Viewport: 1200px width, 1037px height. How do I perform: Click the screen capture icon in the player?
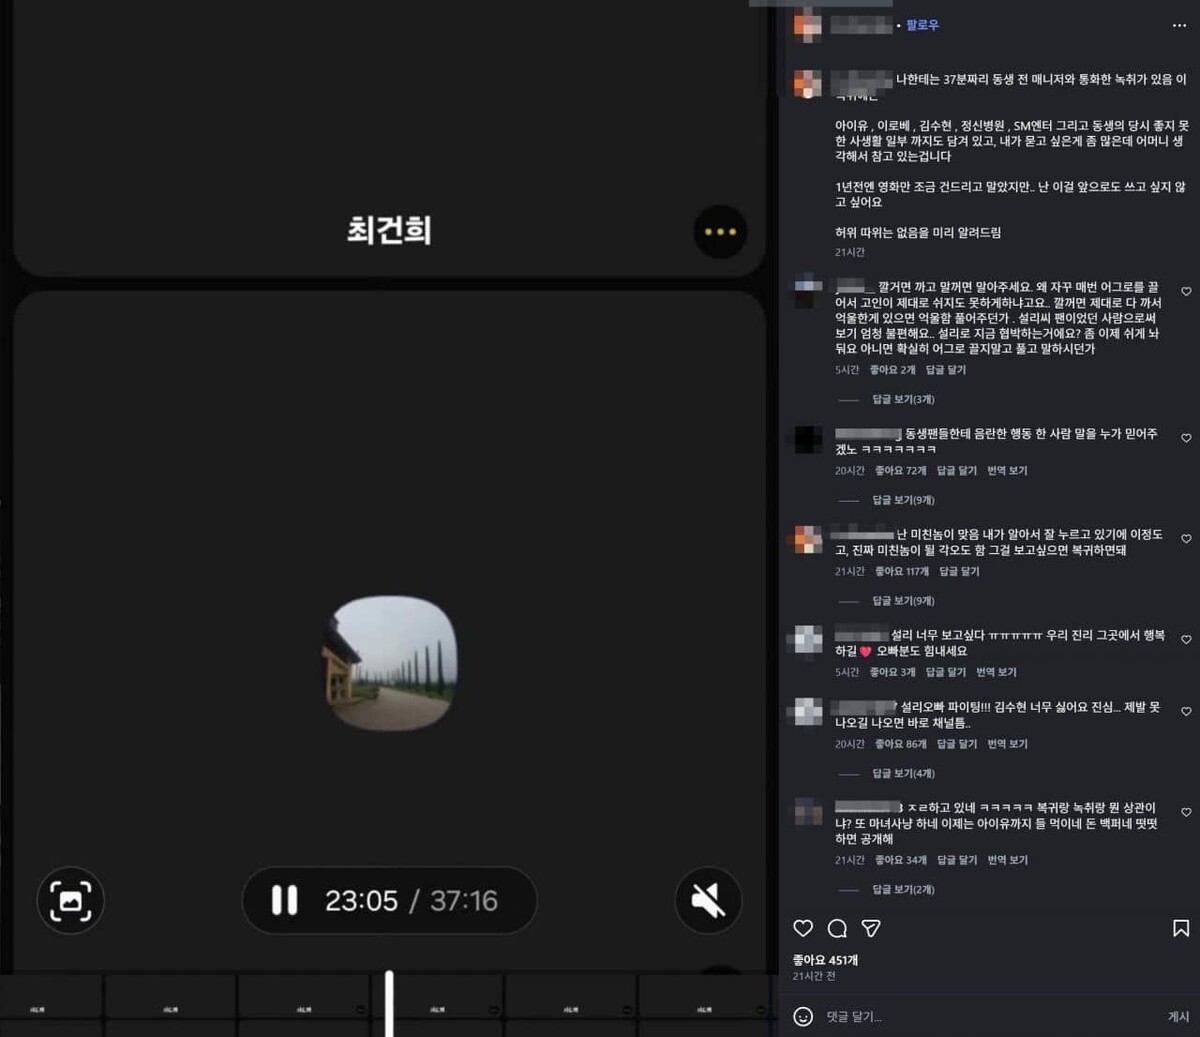[x=70, y=901]
